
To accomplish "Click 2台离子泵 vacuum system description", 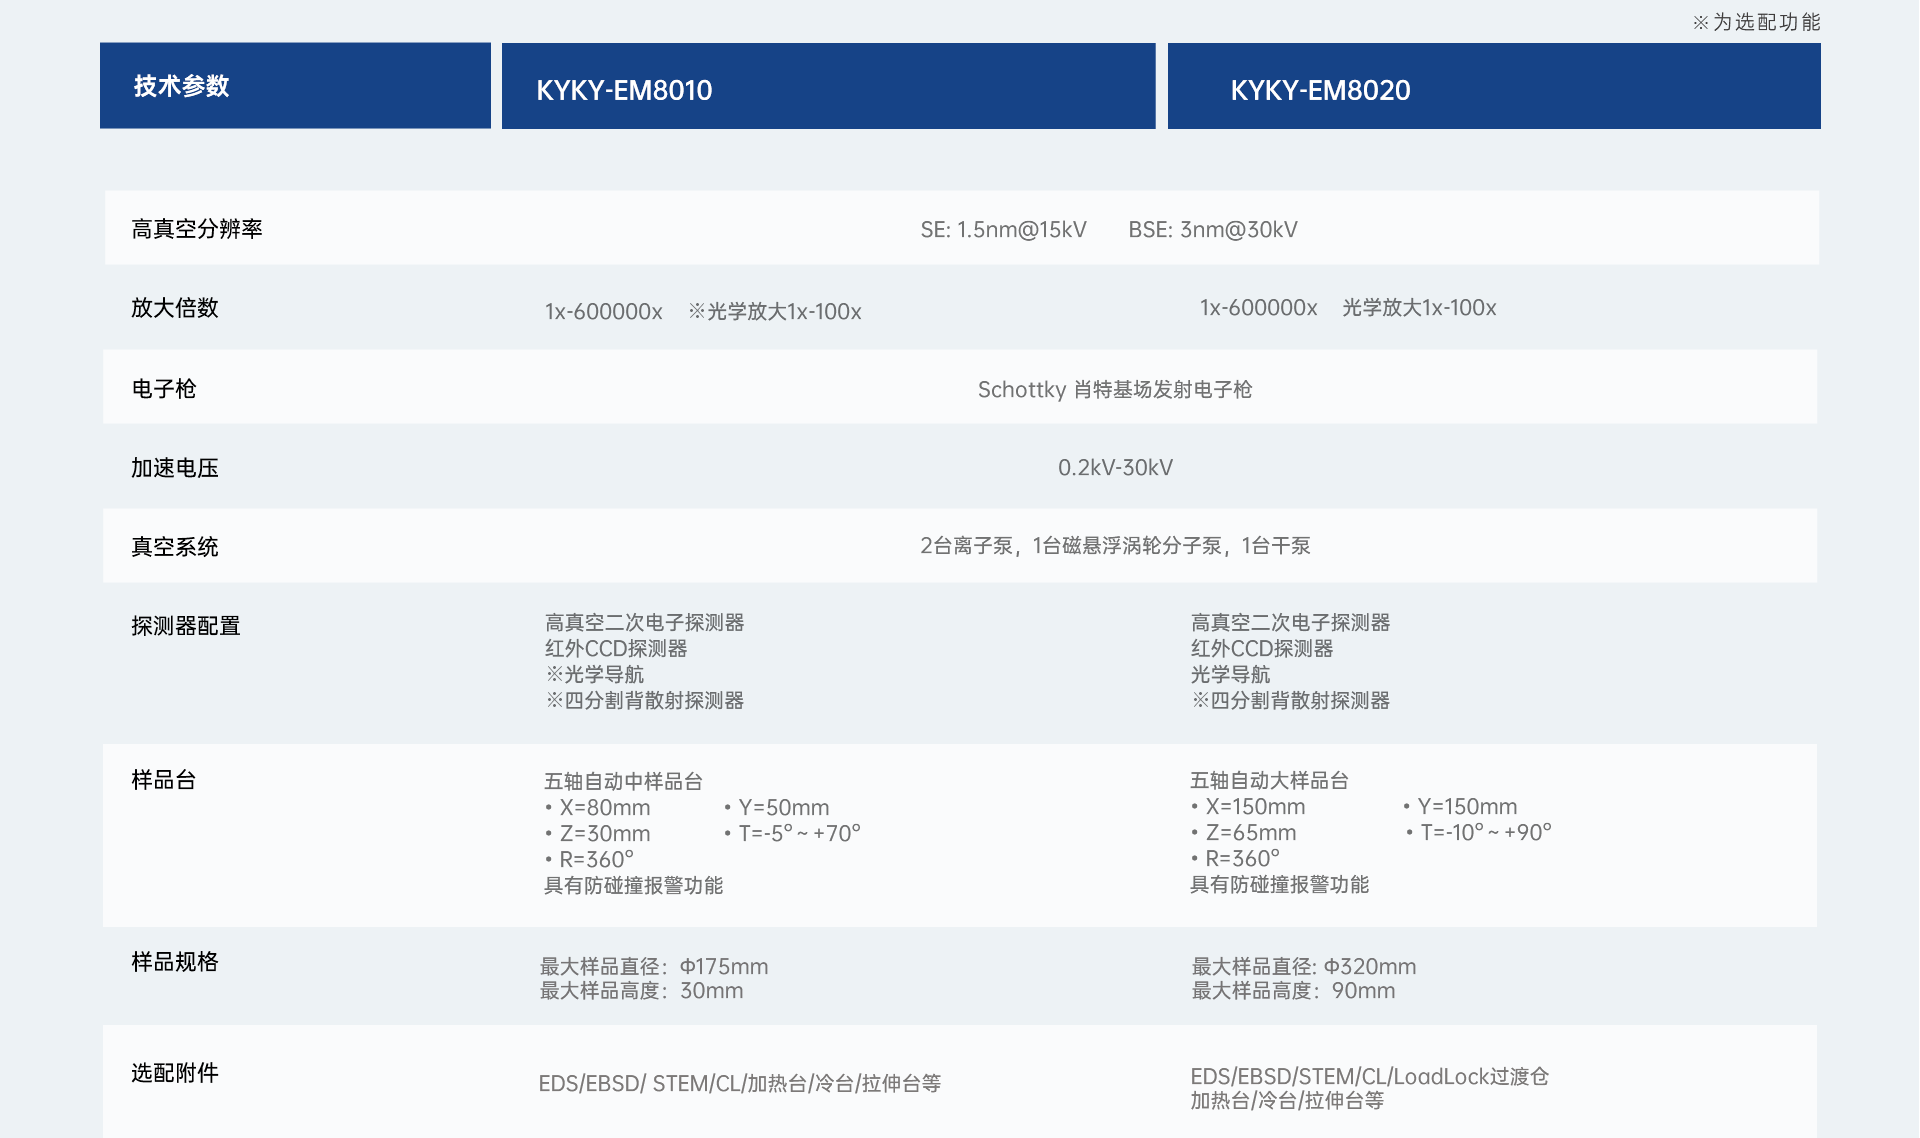I will pos(1115,546).
